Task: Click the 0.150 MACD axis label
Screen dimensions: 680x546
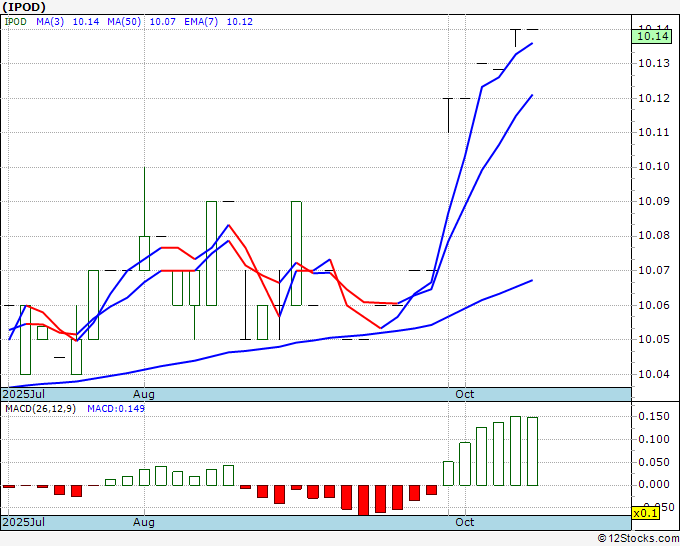Action: (654, 416)
